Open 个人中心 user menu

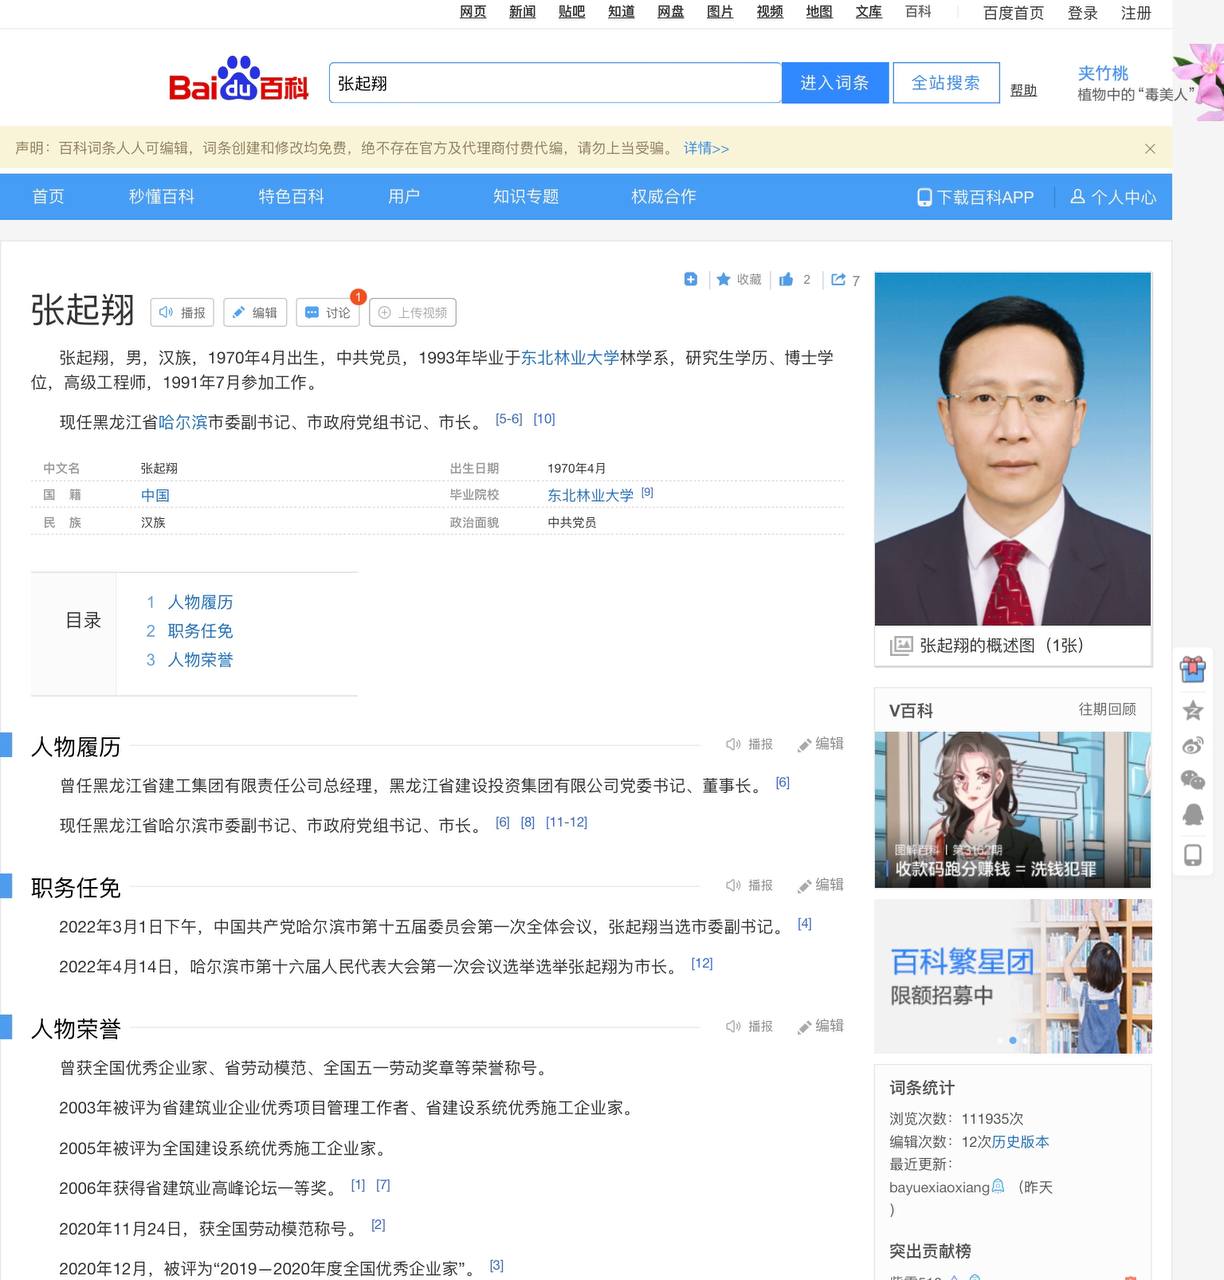pyautogui.click(x=1113, y=197)
